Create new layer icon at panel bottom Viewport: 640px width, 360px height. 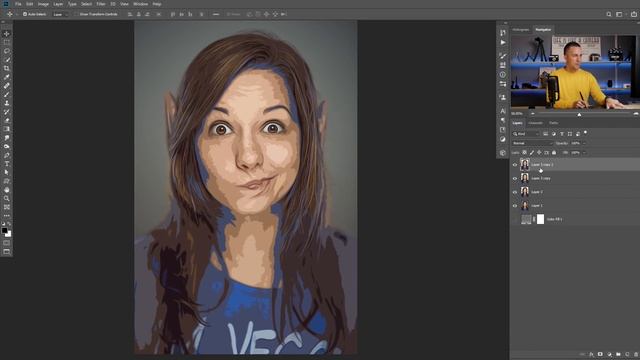[627, 354]
